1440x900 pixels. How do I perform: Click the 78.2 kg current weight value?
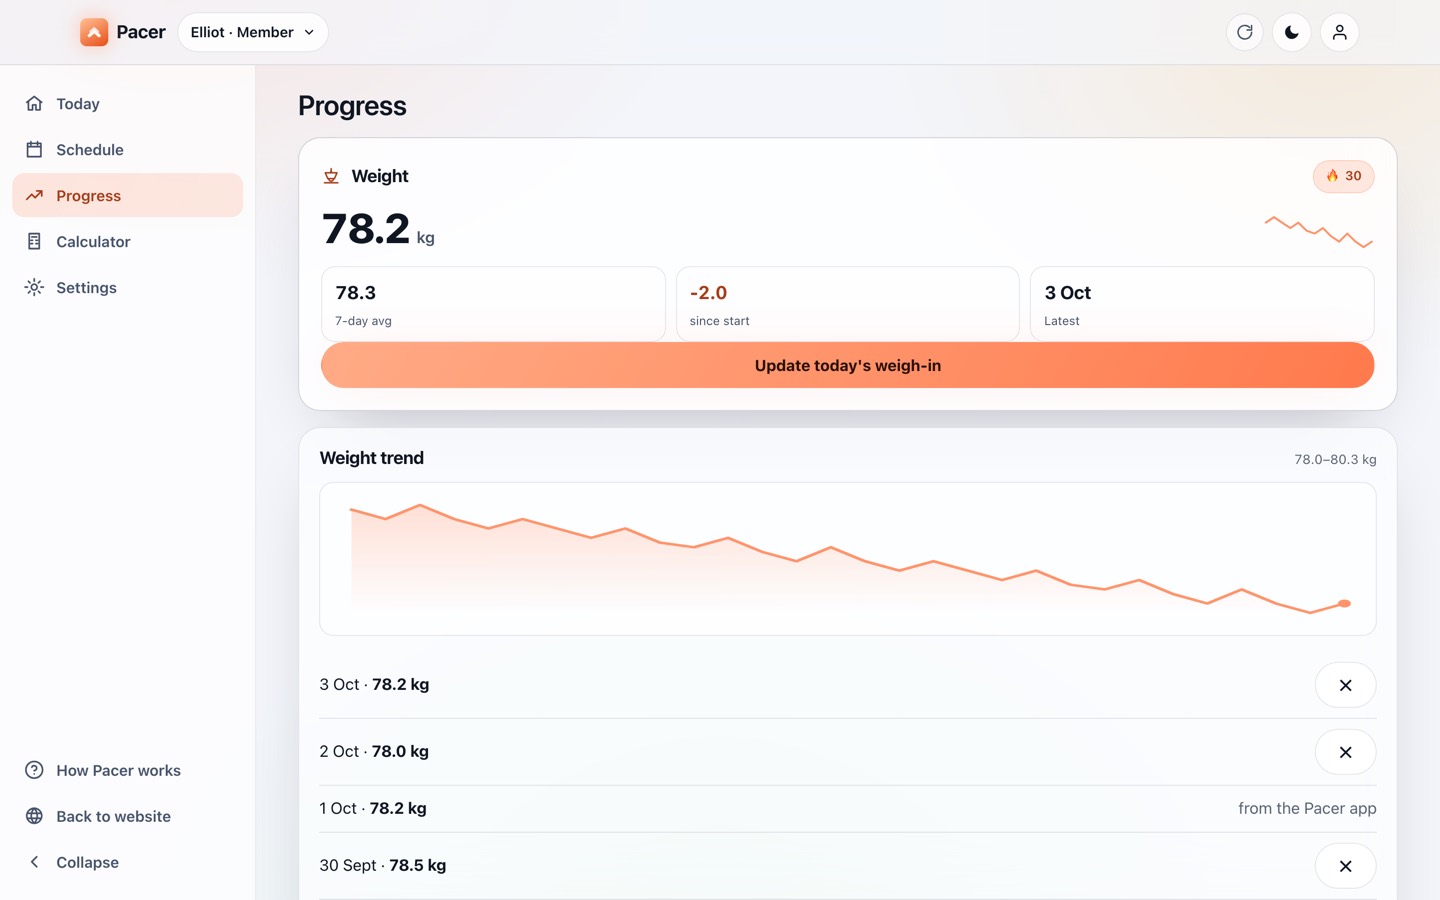(378, 229)
